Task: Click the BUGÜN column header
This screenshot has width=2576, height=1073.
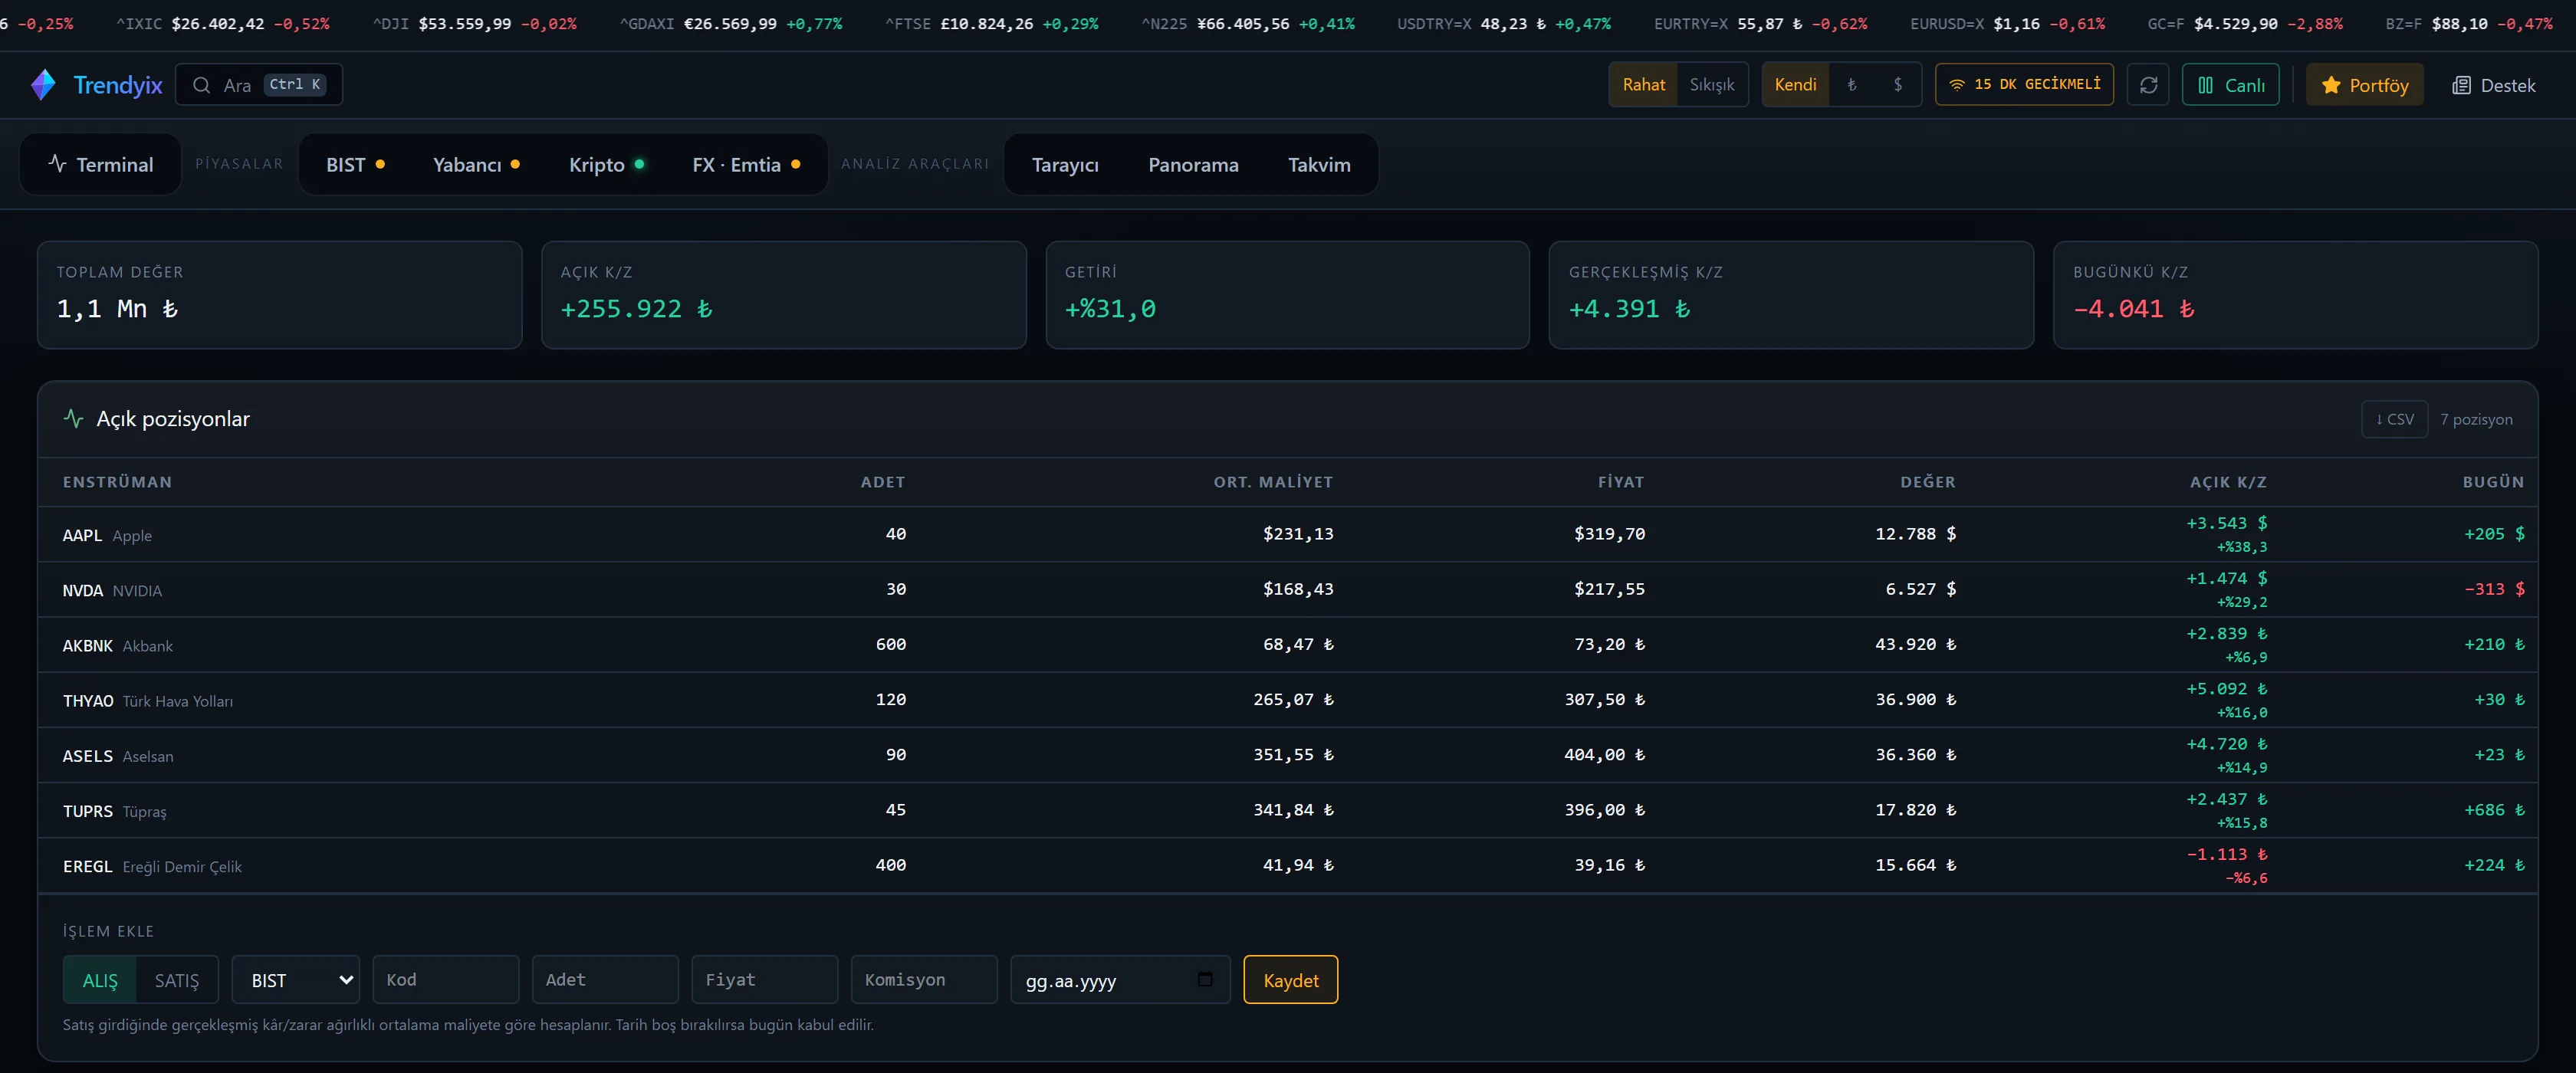Action: click(x=2493, y=482)
